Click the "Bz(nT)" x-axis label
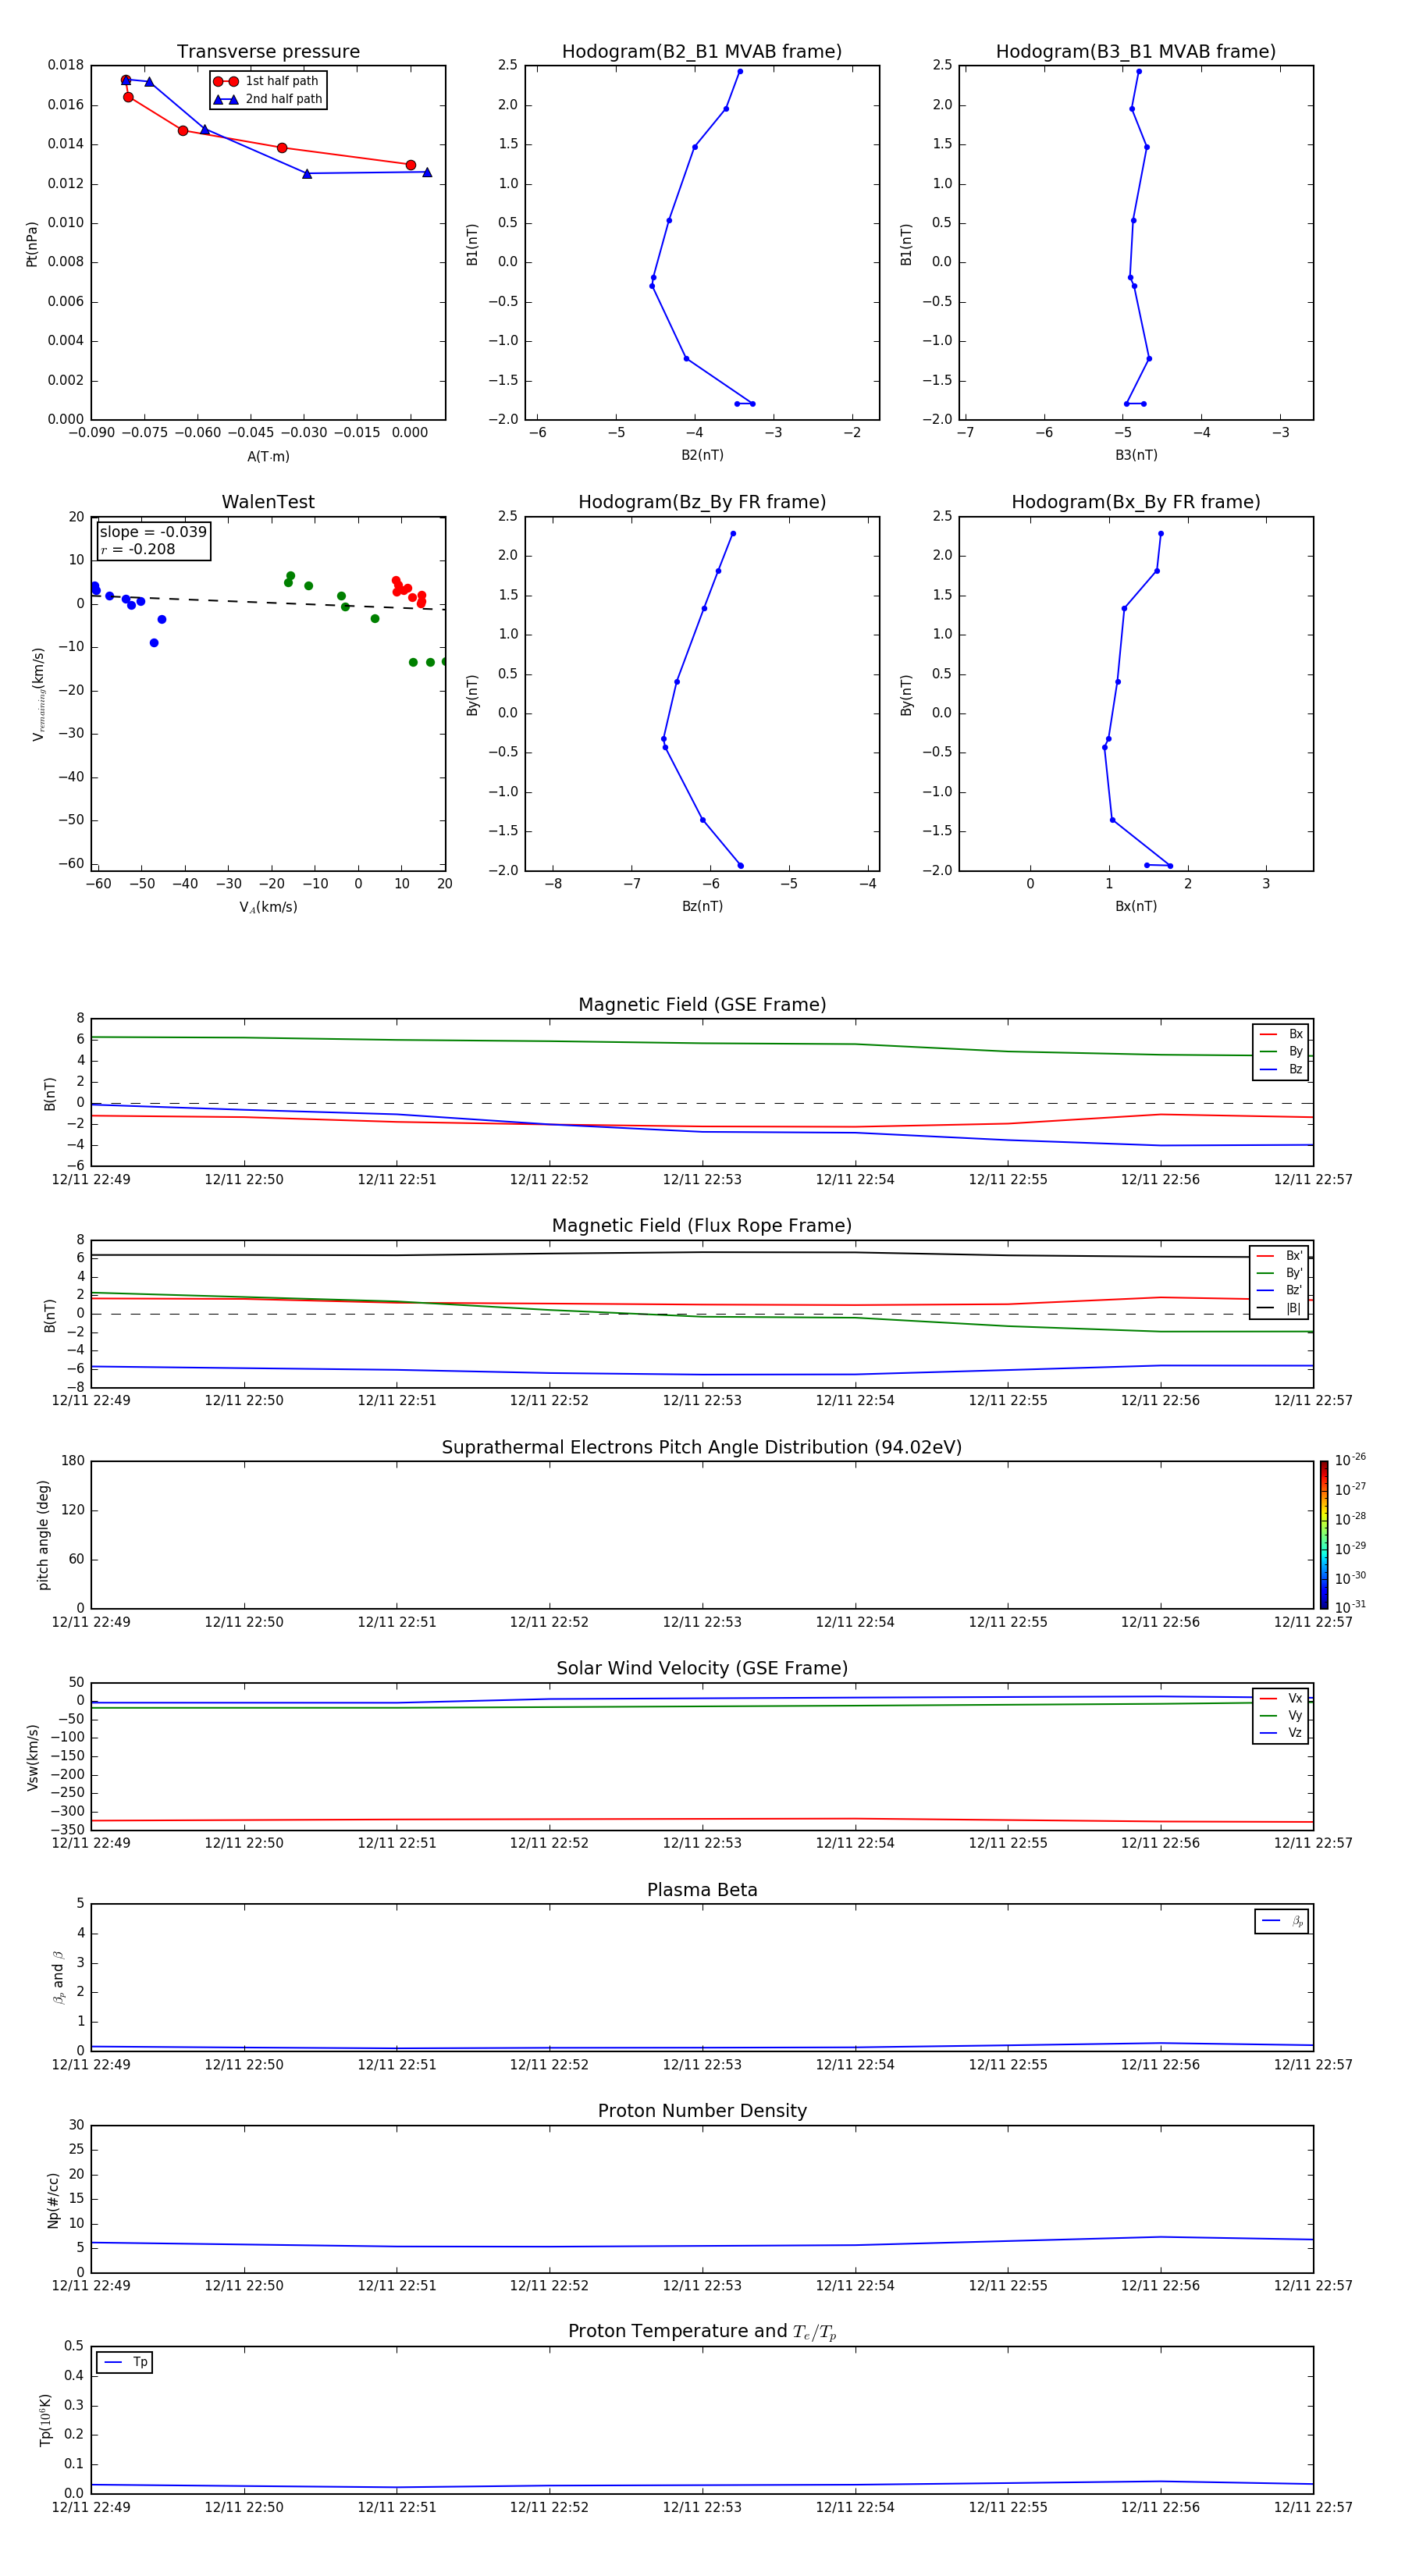The image size is (1405, 2576). tap(702, 906)
